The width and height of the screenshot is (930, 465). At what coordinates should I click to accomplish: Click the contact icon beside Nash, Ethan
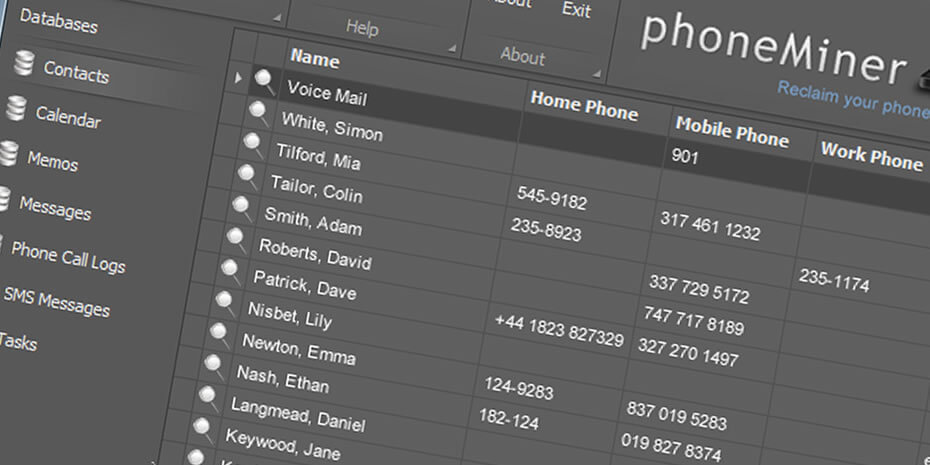[214, 368]
